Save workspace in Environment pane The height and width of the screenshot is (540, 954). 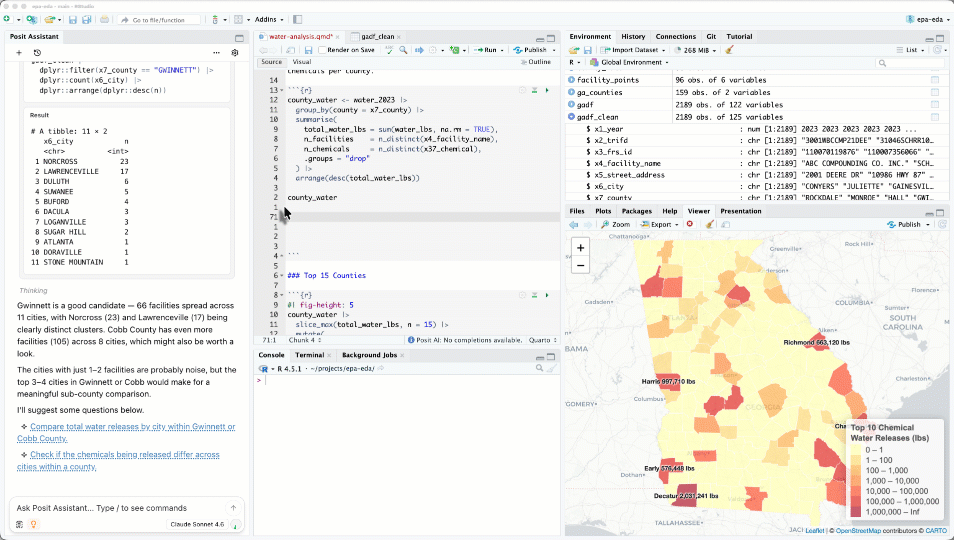pos(588,50)
